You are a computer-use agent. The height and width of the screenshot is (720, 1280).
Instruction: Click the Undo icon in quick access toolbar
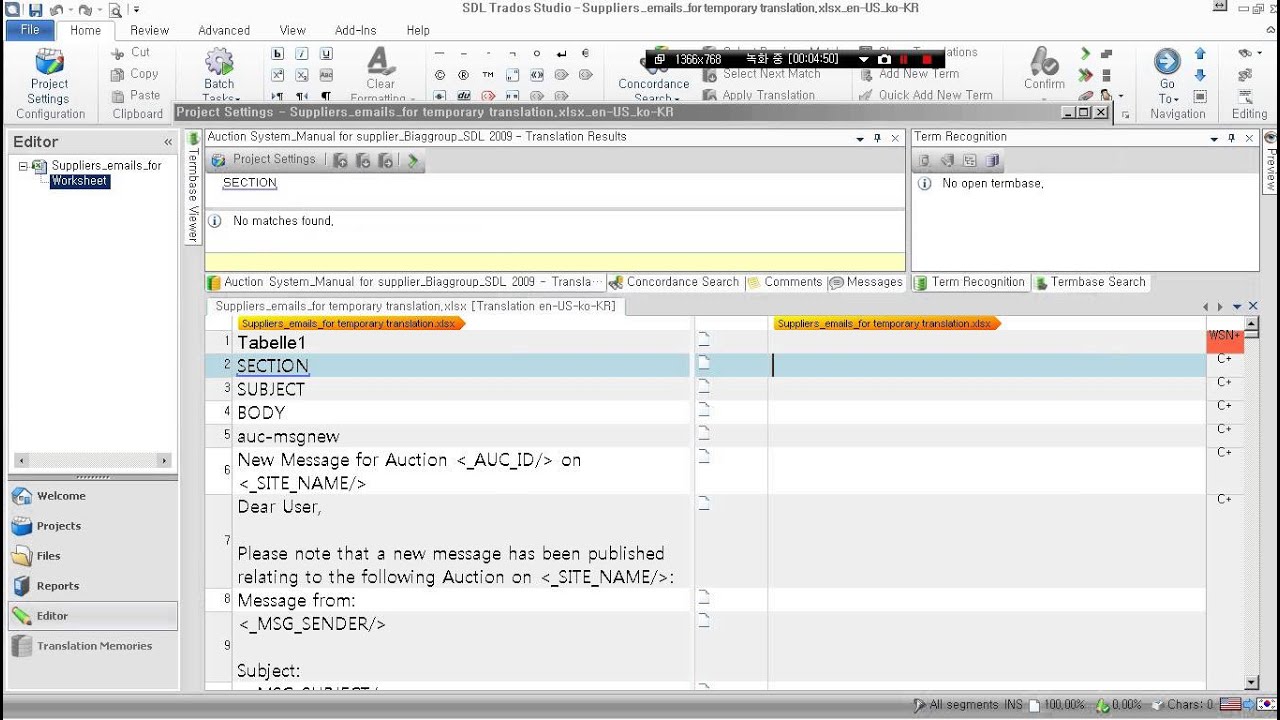point(57,10)
